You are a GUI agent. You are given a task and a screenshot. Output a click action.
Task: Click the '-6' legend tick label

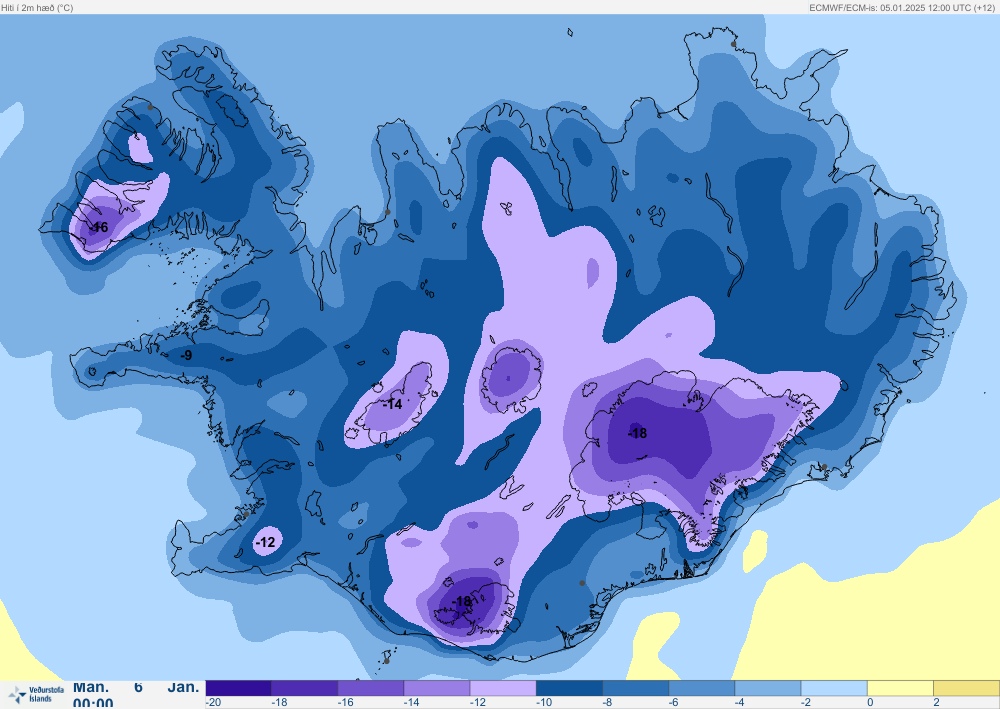coord(674,703)
